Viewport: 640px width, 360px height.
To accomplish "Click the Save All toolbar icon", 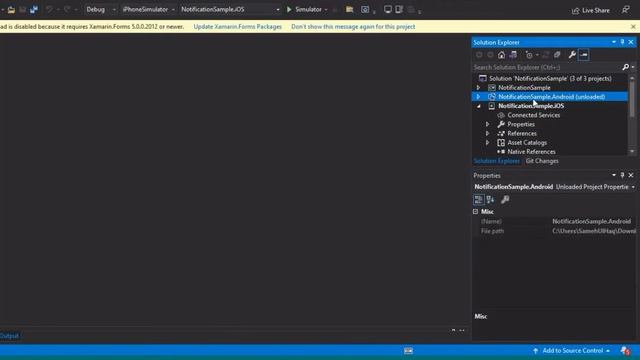I will tap(34, 9).
